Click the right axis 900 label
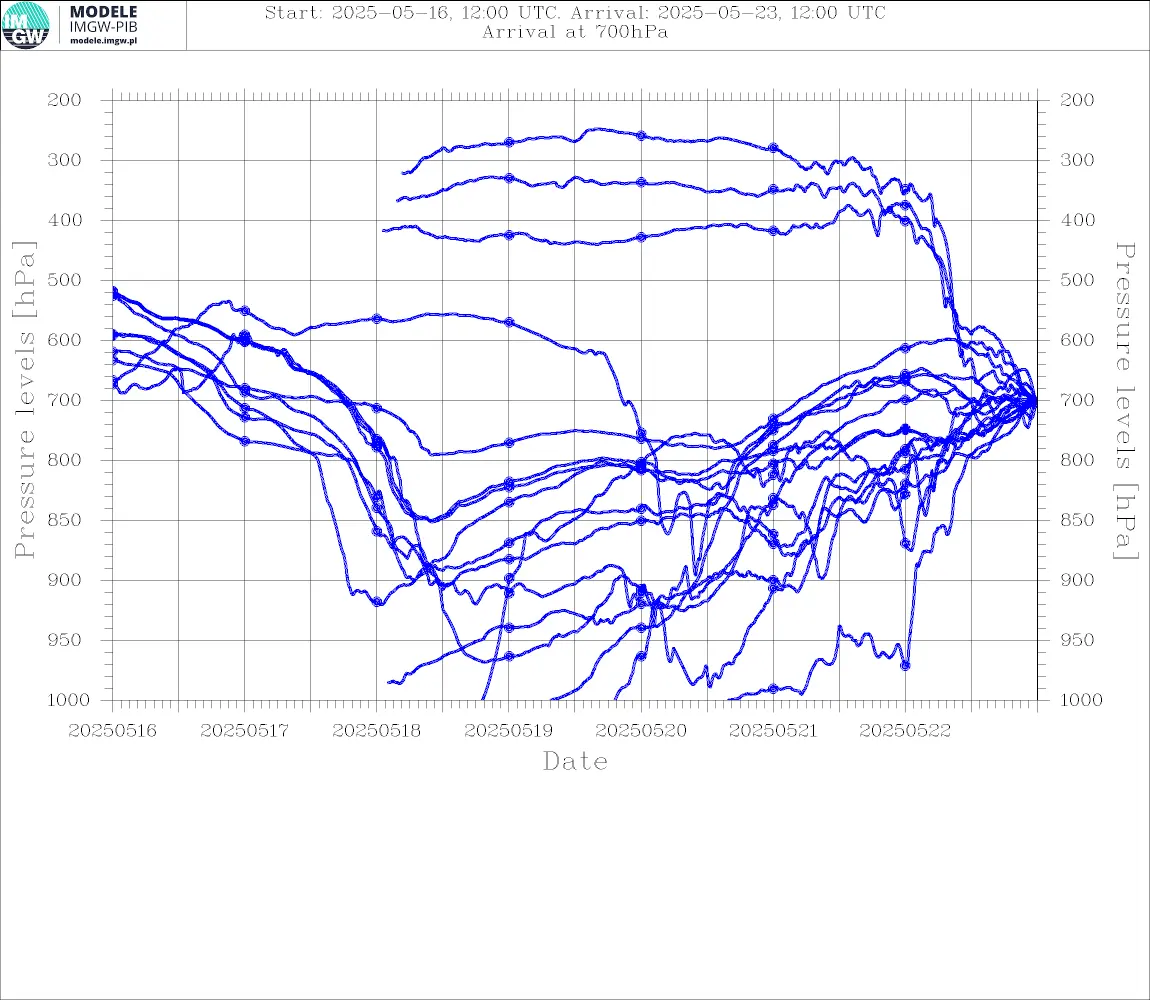 [x=1077, y=580]
